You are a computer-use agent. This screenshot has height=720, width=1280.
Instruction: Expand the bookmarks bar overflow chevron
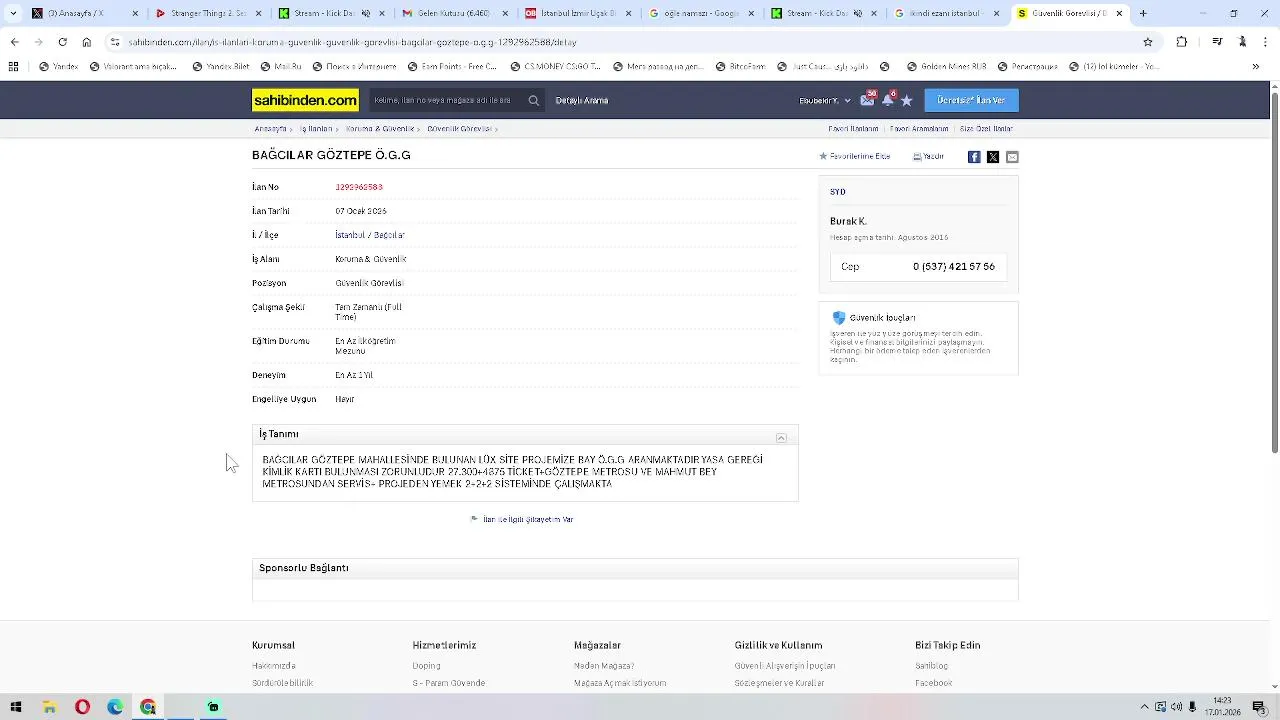click(x=1256, y=67)
